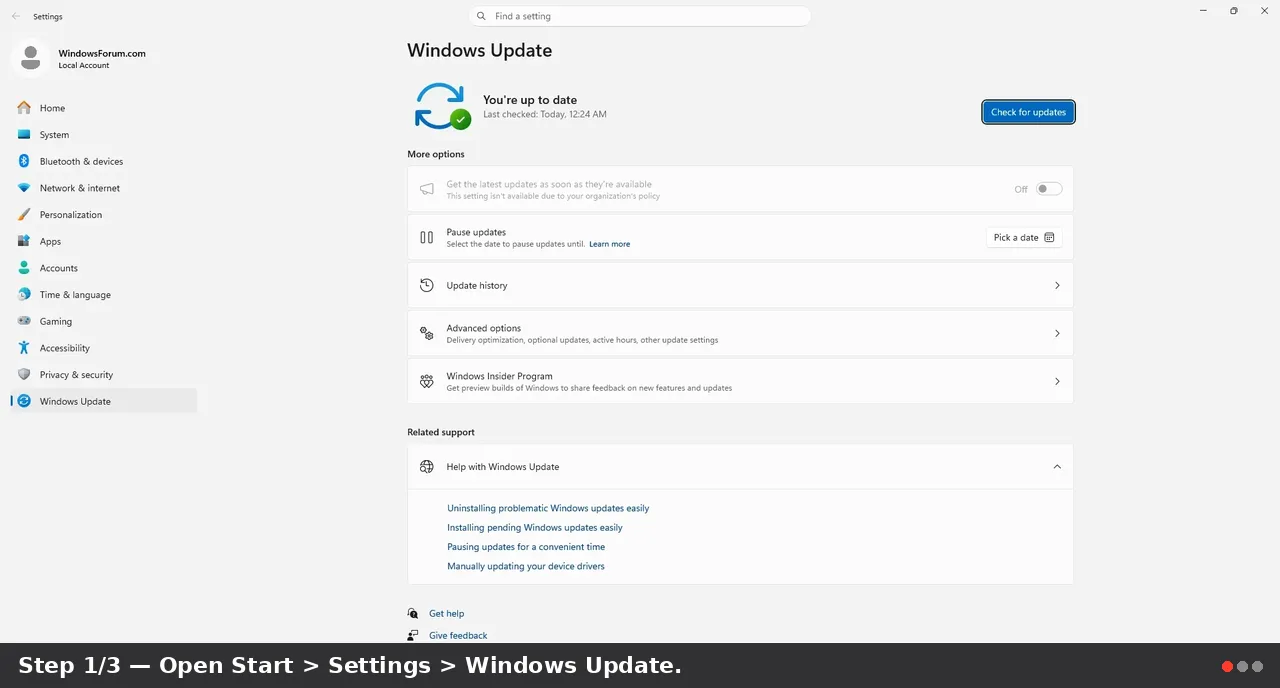Open Pausing updates for a convenient time
The image size is (1280, 688).
[526, 547]
